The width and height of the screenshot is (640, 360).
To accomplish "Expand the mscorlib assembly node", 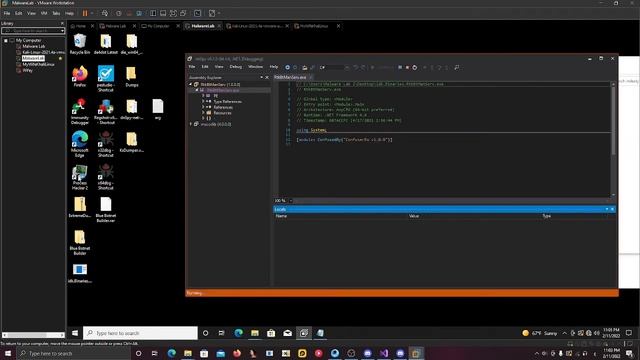I will coord(191,124).
